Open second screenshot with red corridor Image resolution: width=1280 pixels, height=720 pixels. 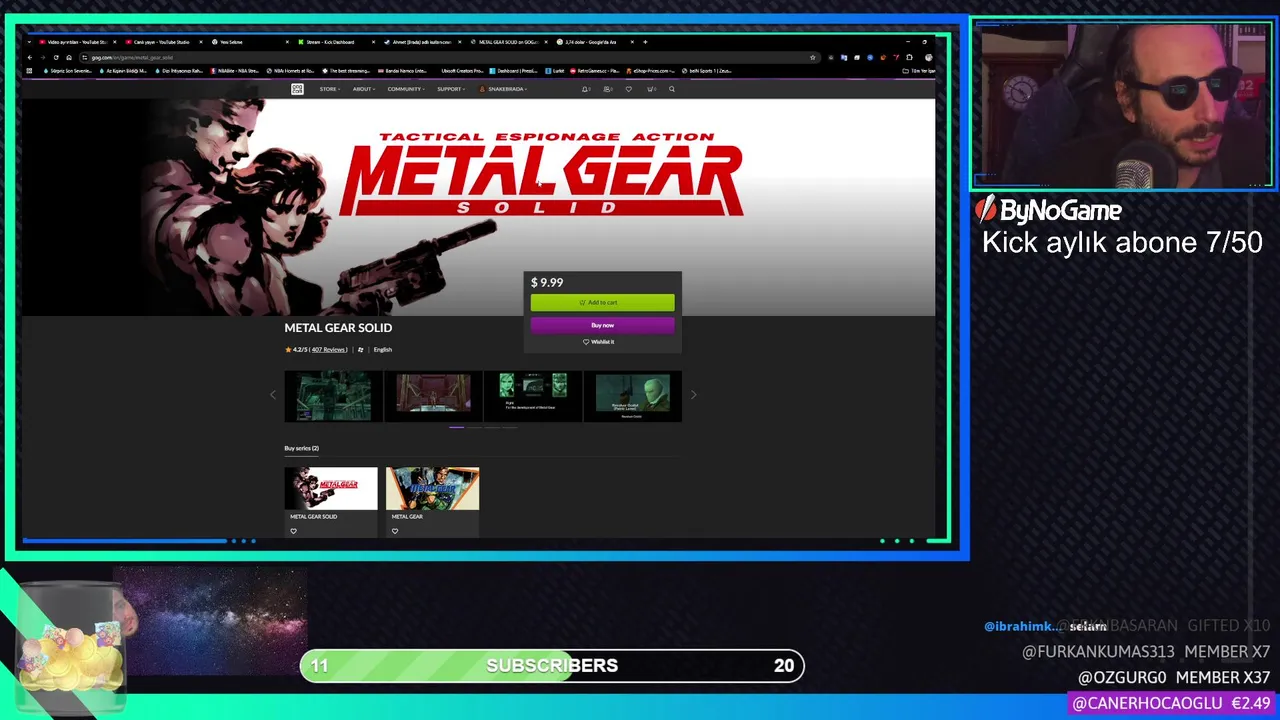(434, 396)
